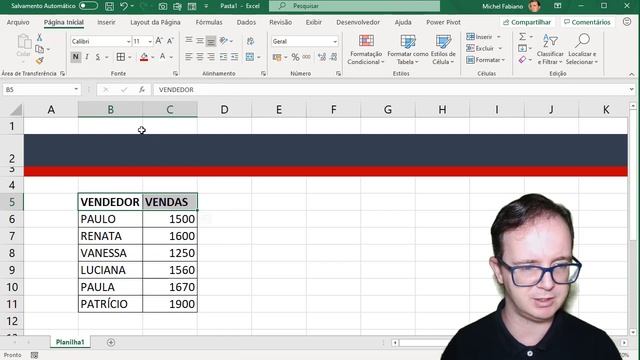Click the Comentários button

click(587, 22)
